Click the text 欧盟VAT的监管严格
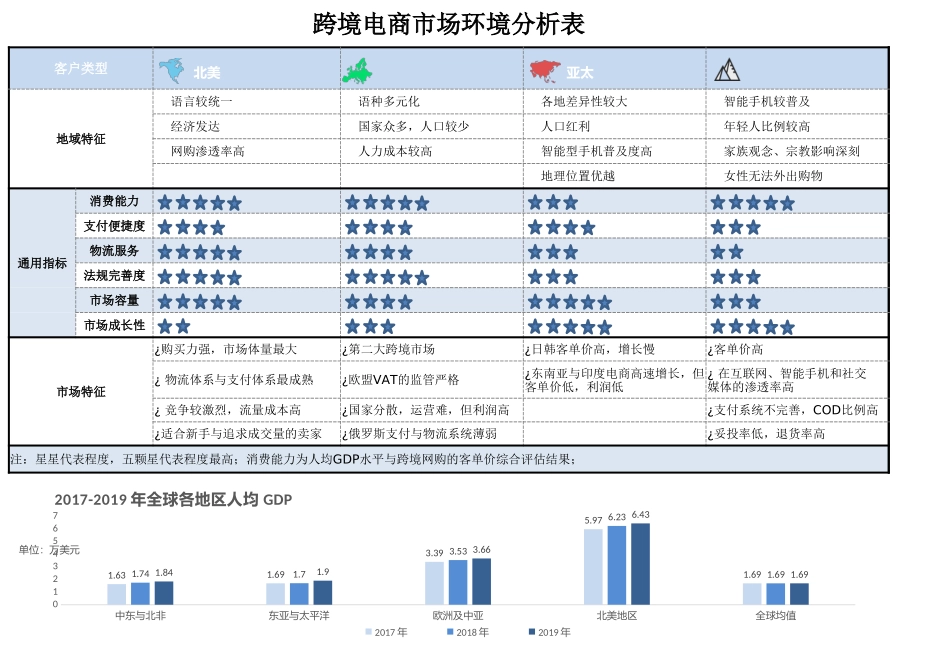 (404, 380)
